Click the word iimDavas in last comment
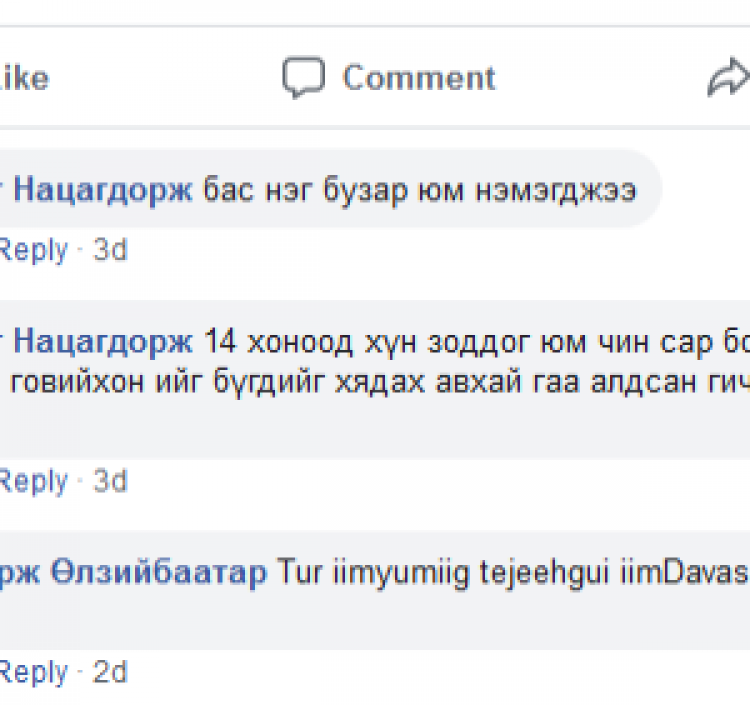Screen dimensions: 750x705 [684, 572]
